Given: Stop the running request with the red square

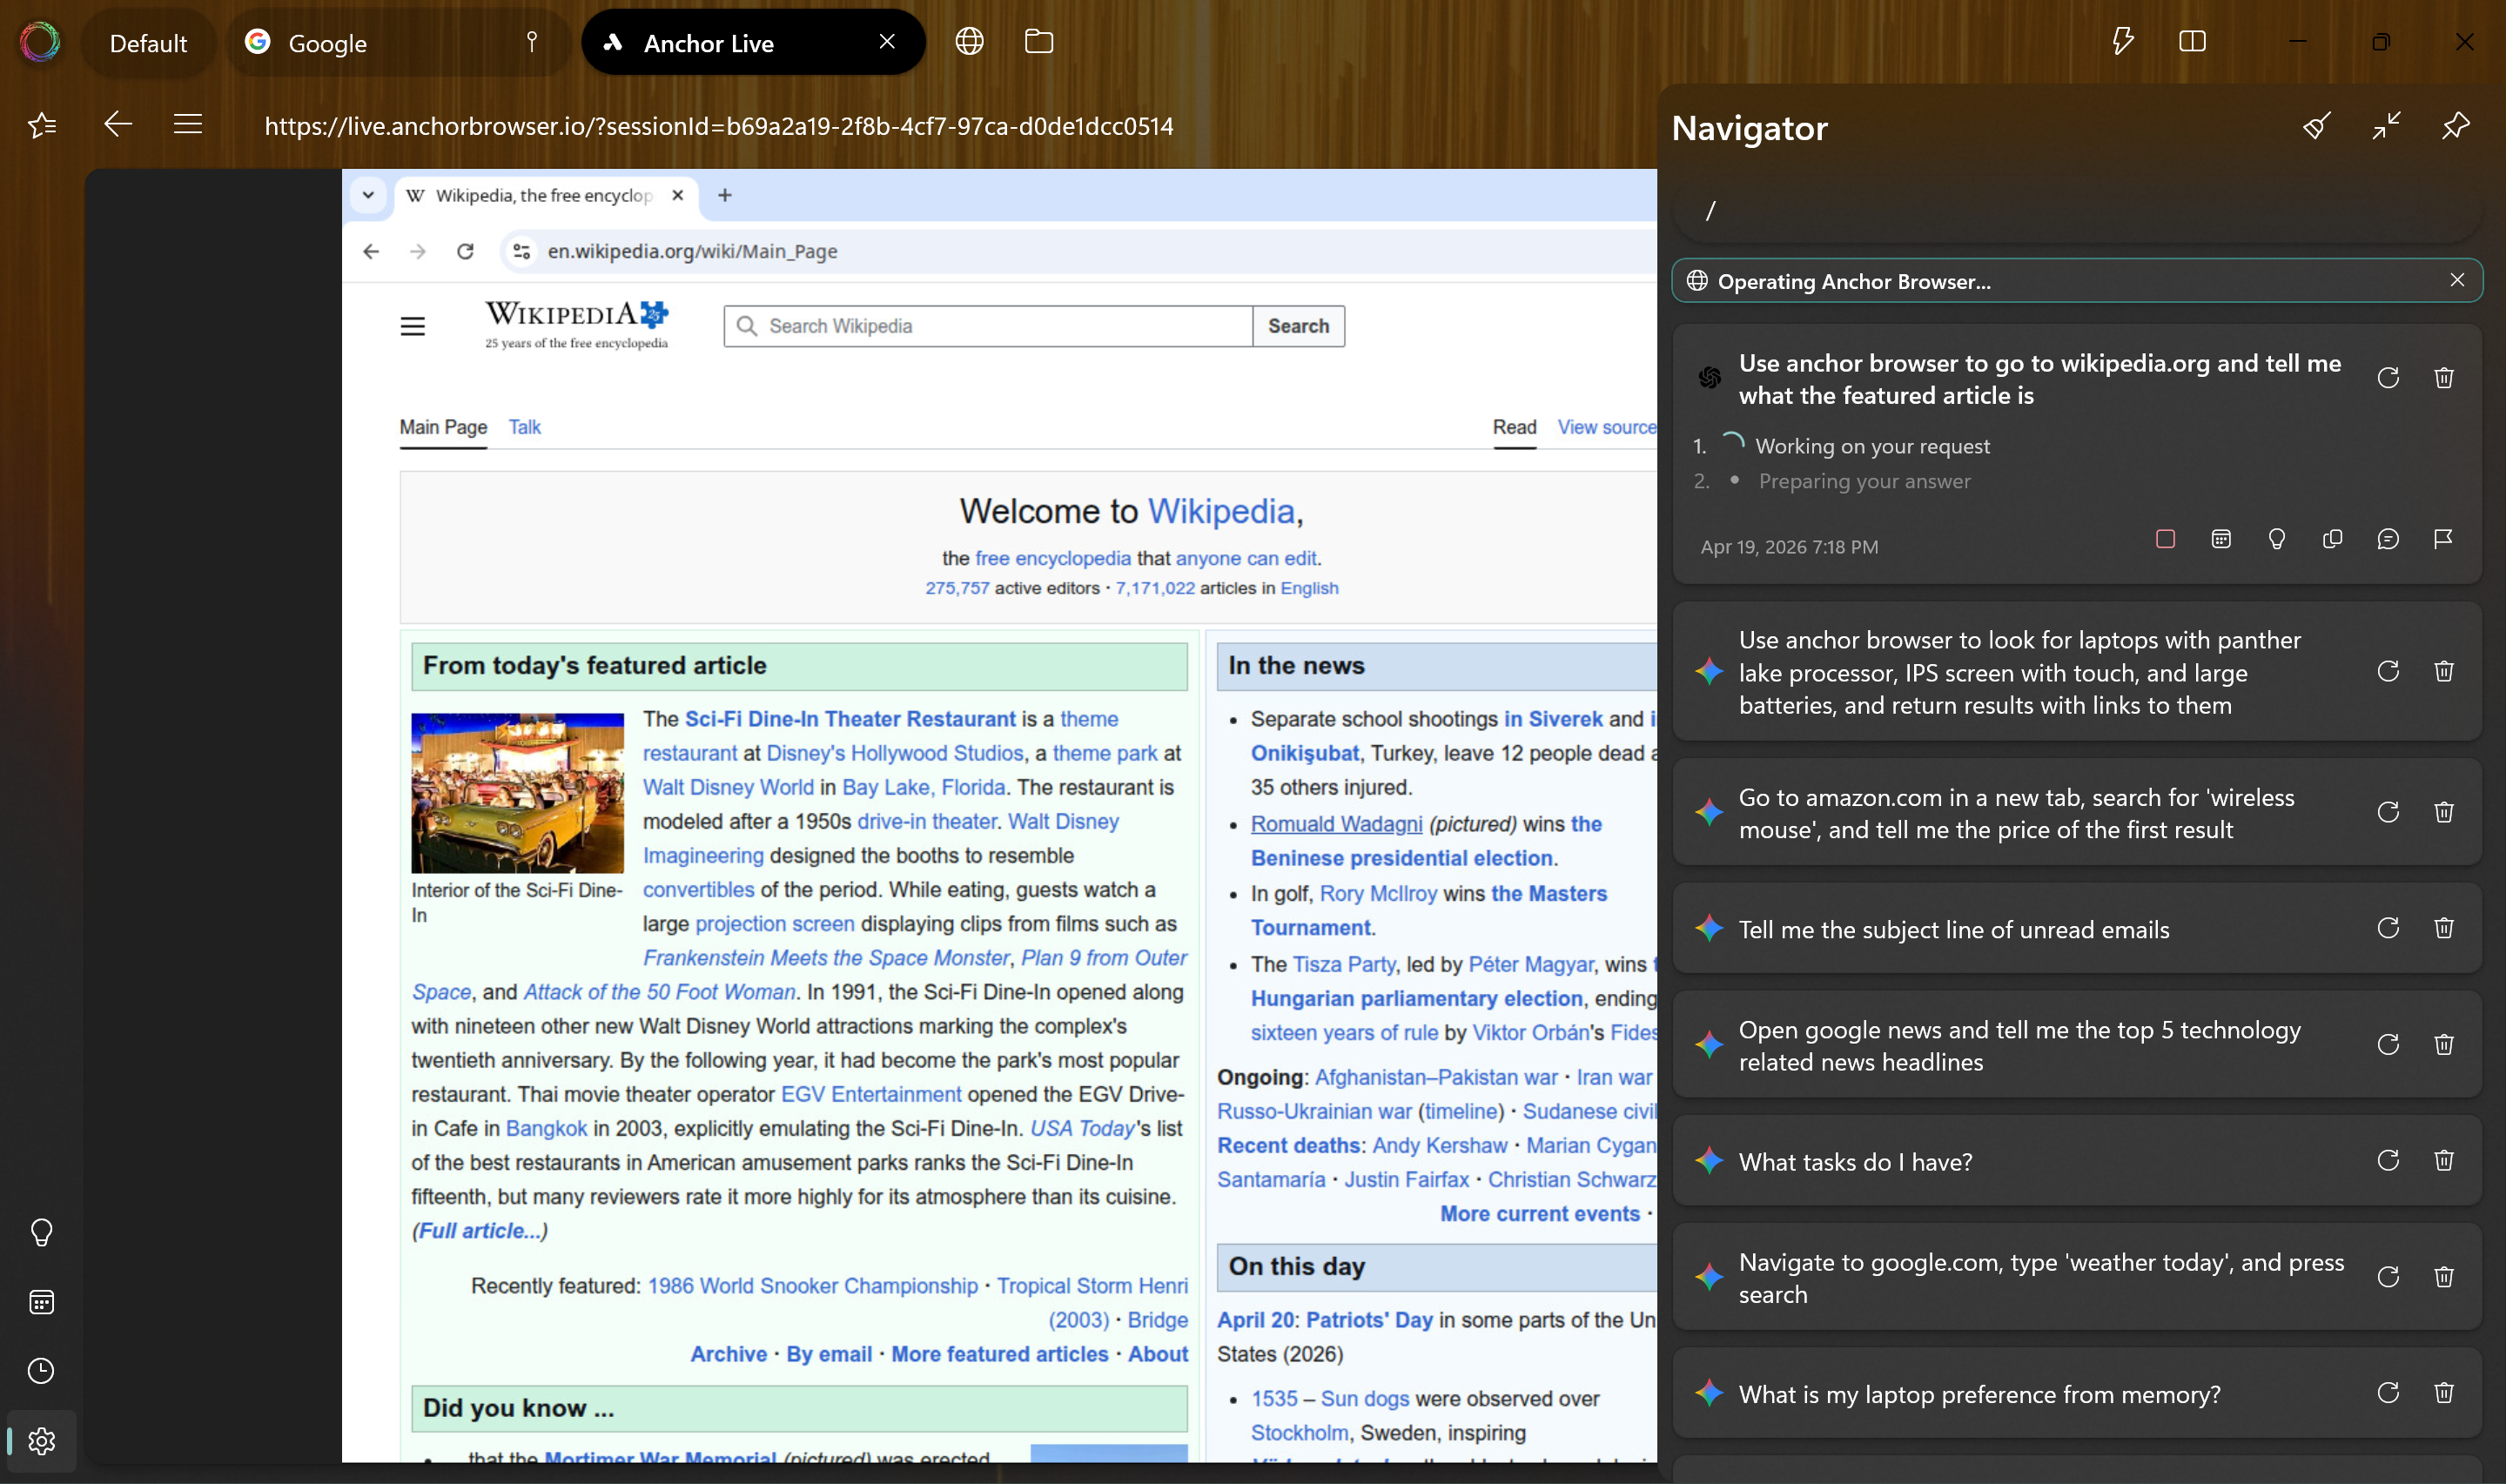Looking at the screenshot, I should coord(2166,539).
